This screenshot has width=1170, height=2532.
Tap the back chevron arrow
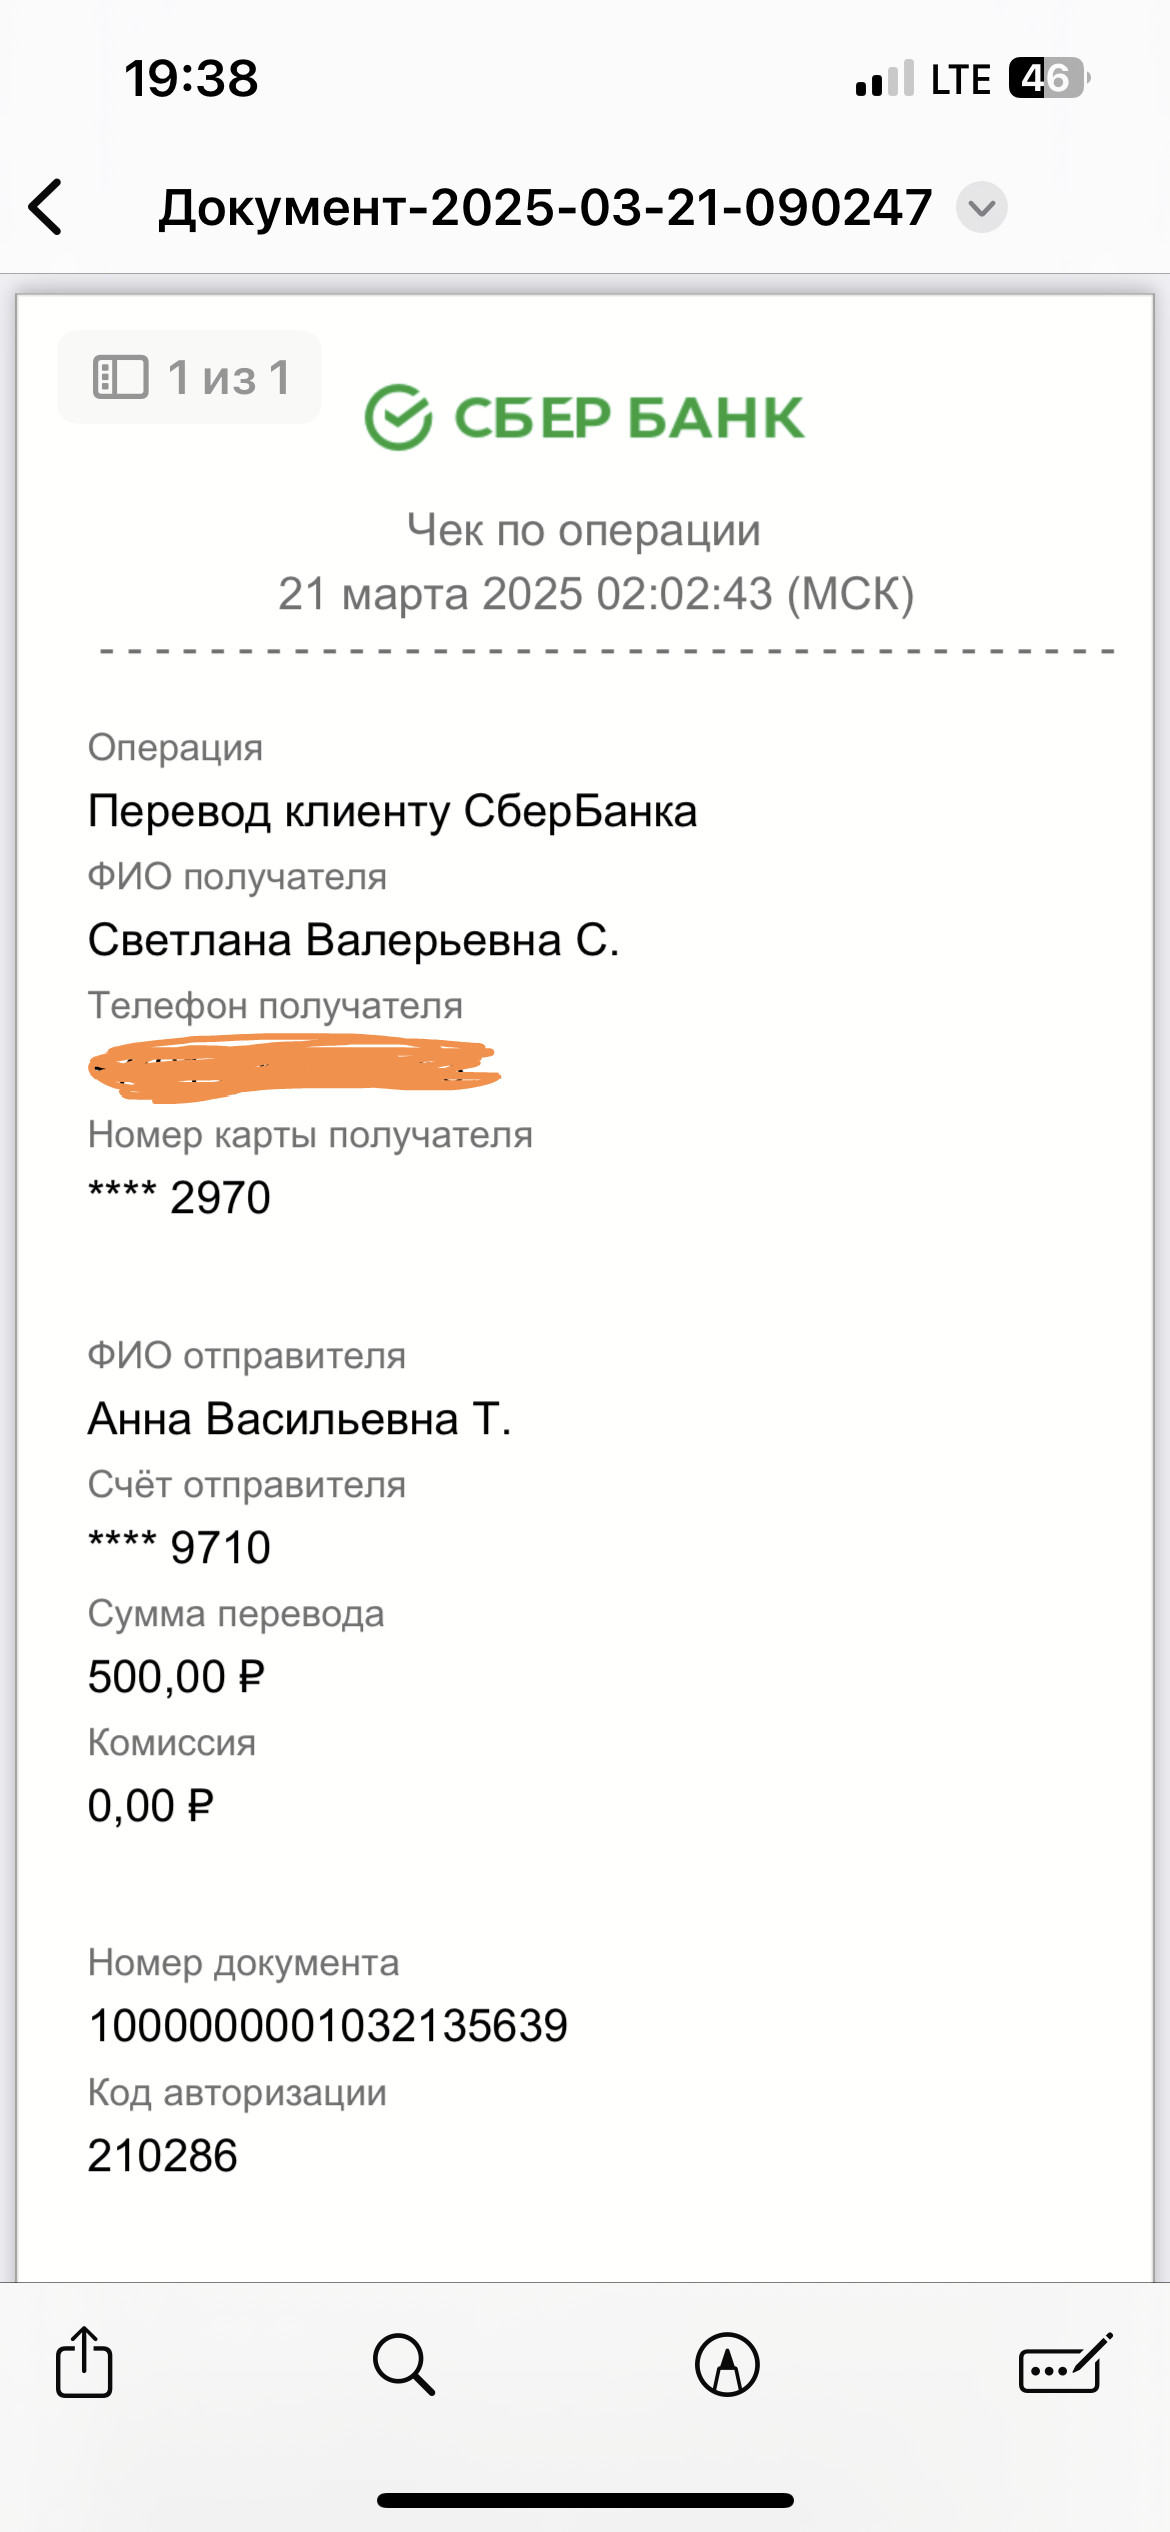pos(46,208)
